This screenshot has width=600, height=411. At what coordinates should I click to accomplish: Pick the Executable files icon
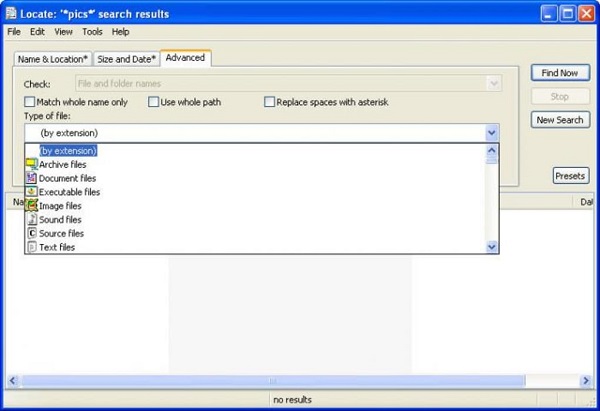point(31,191)
